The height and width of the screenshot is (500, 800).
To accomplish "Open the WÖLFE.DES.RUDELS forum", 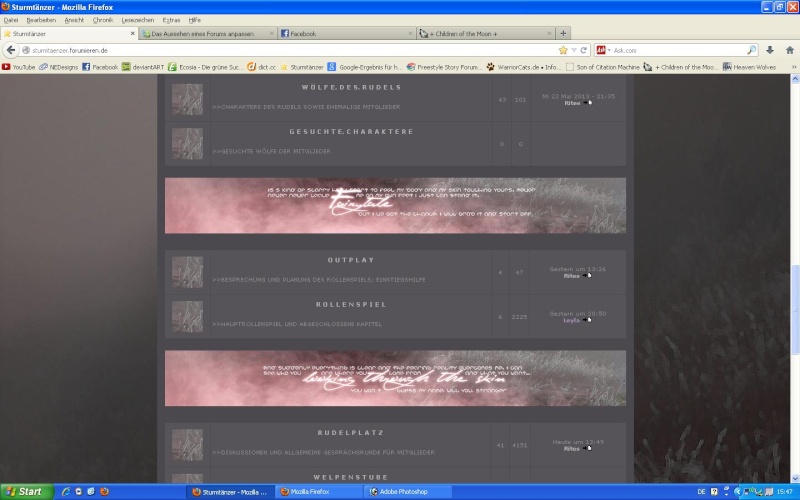I will (352, 87).
